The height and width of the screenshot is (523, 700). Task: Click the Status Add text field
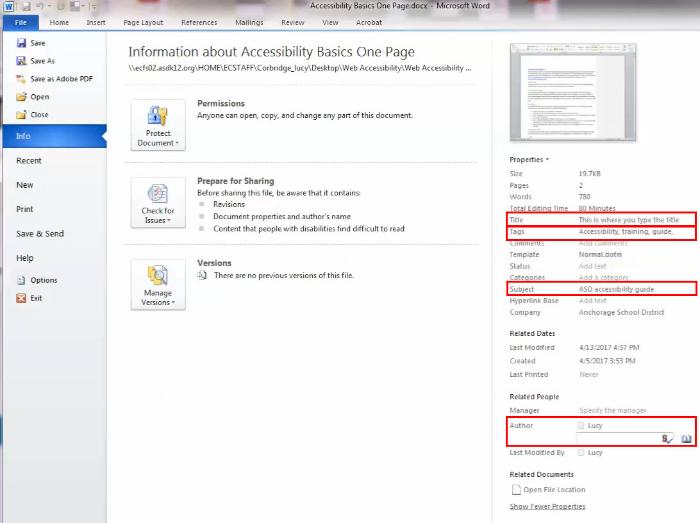592,266
